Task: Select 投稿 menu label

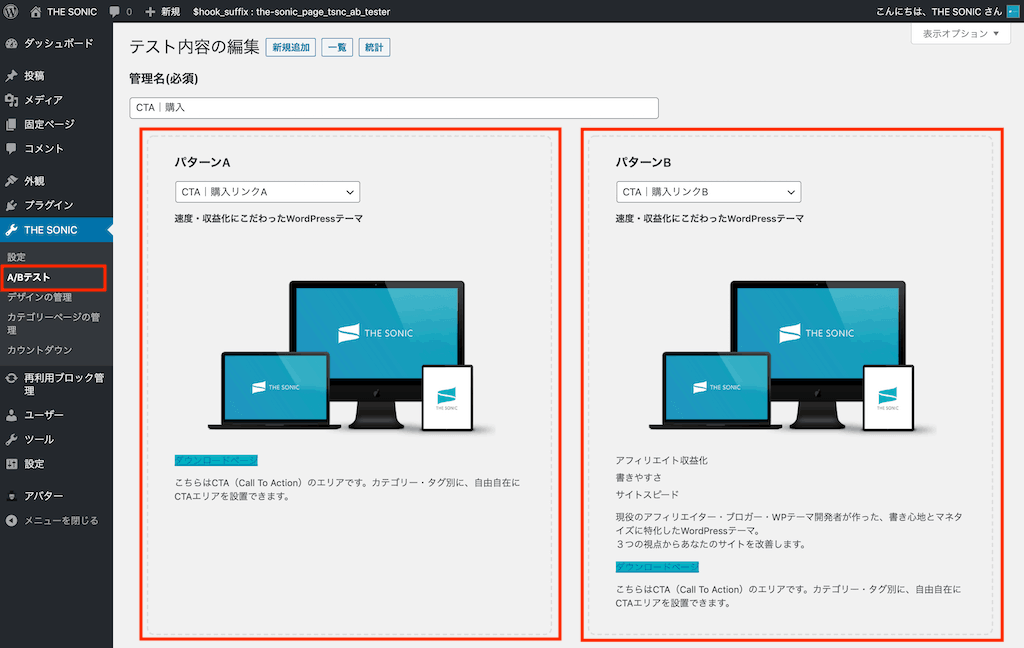Action: click(35, 76)
